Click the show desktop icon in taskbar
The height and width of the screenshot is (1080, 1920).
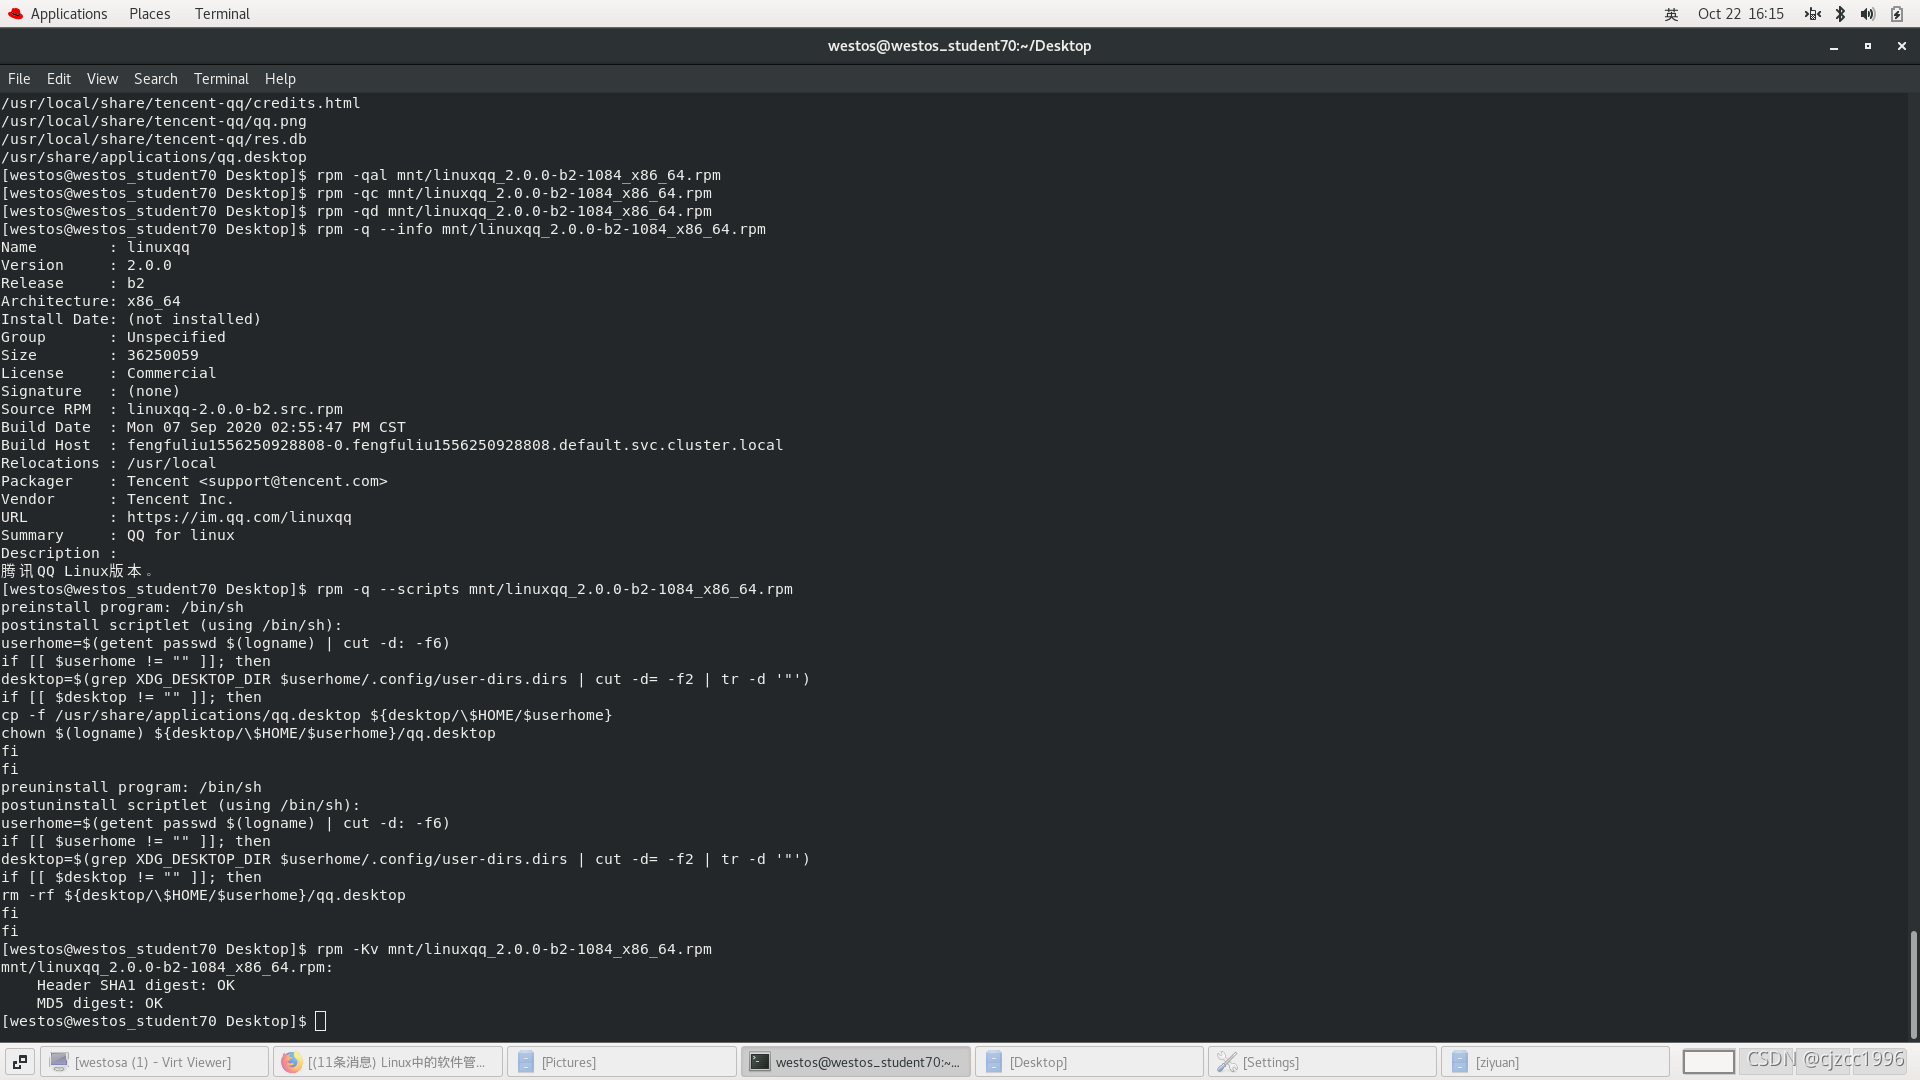tap(20, 1062)
